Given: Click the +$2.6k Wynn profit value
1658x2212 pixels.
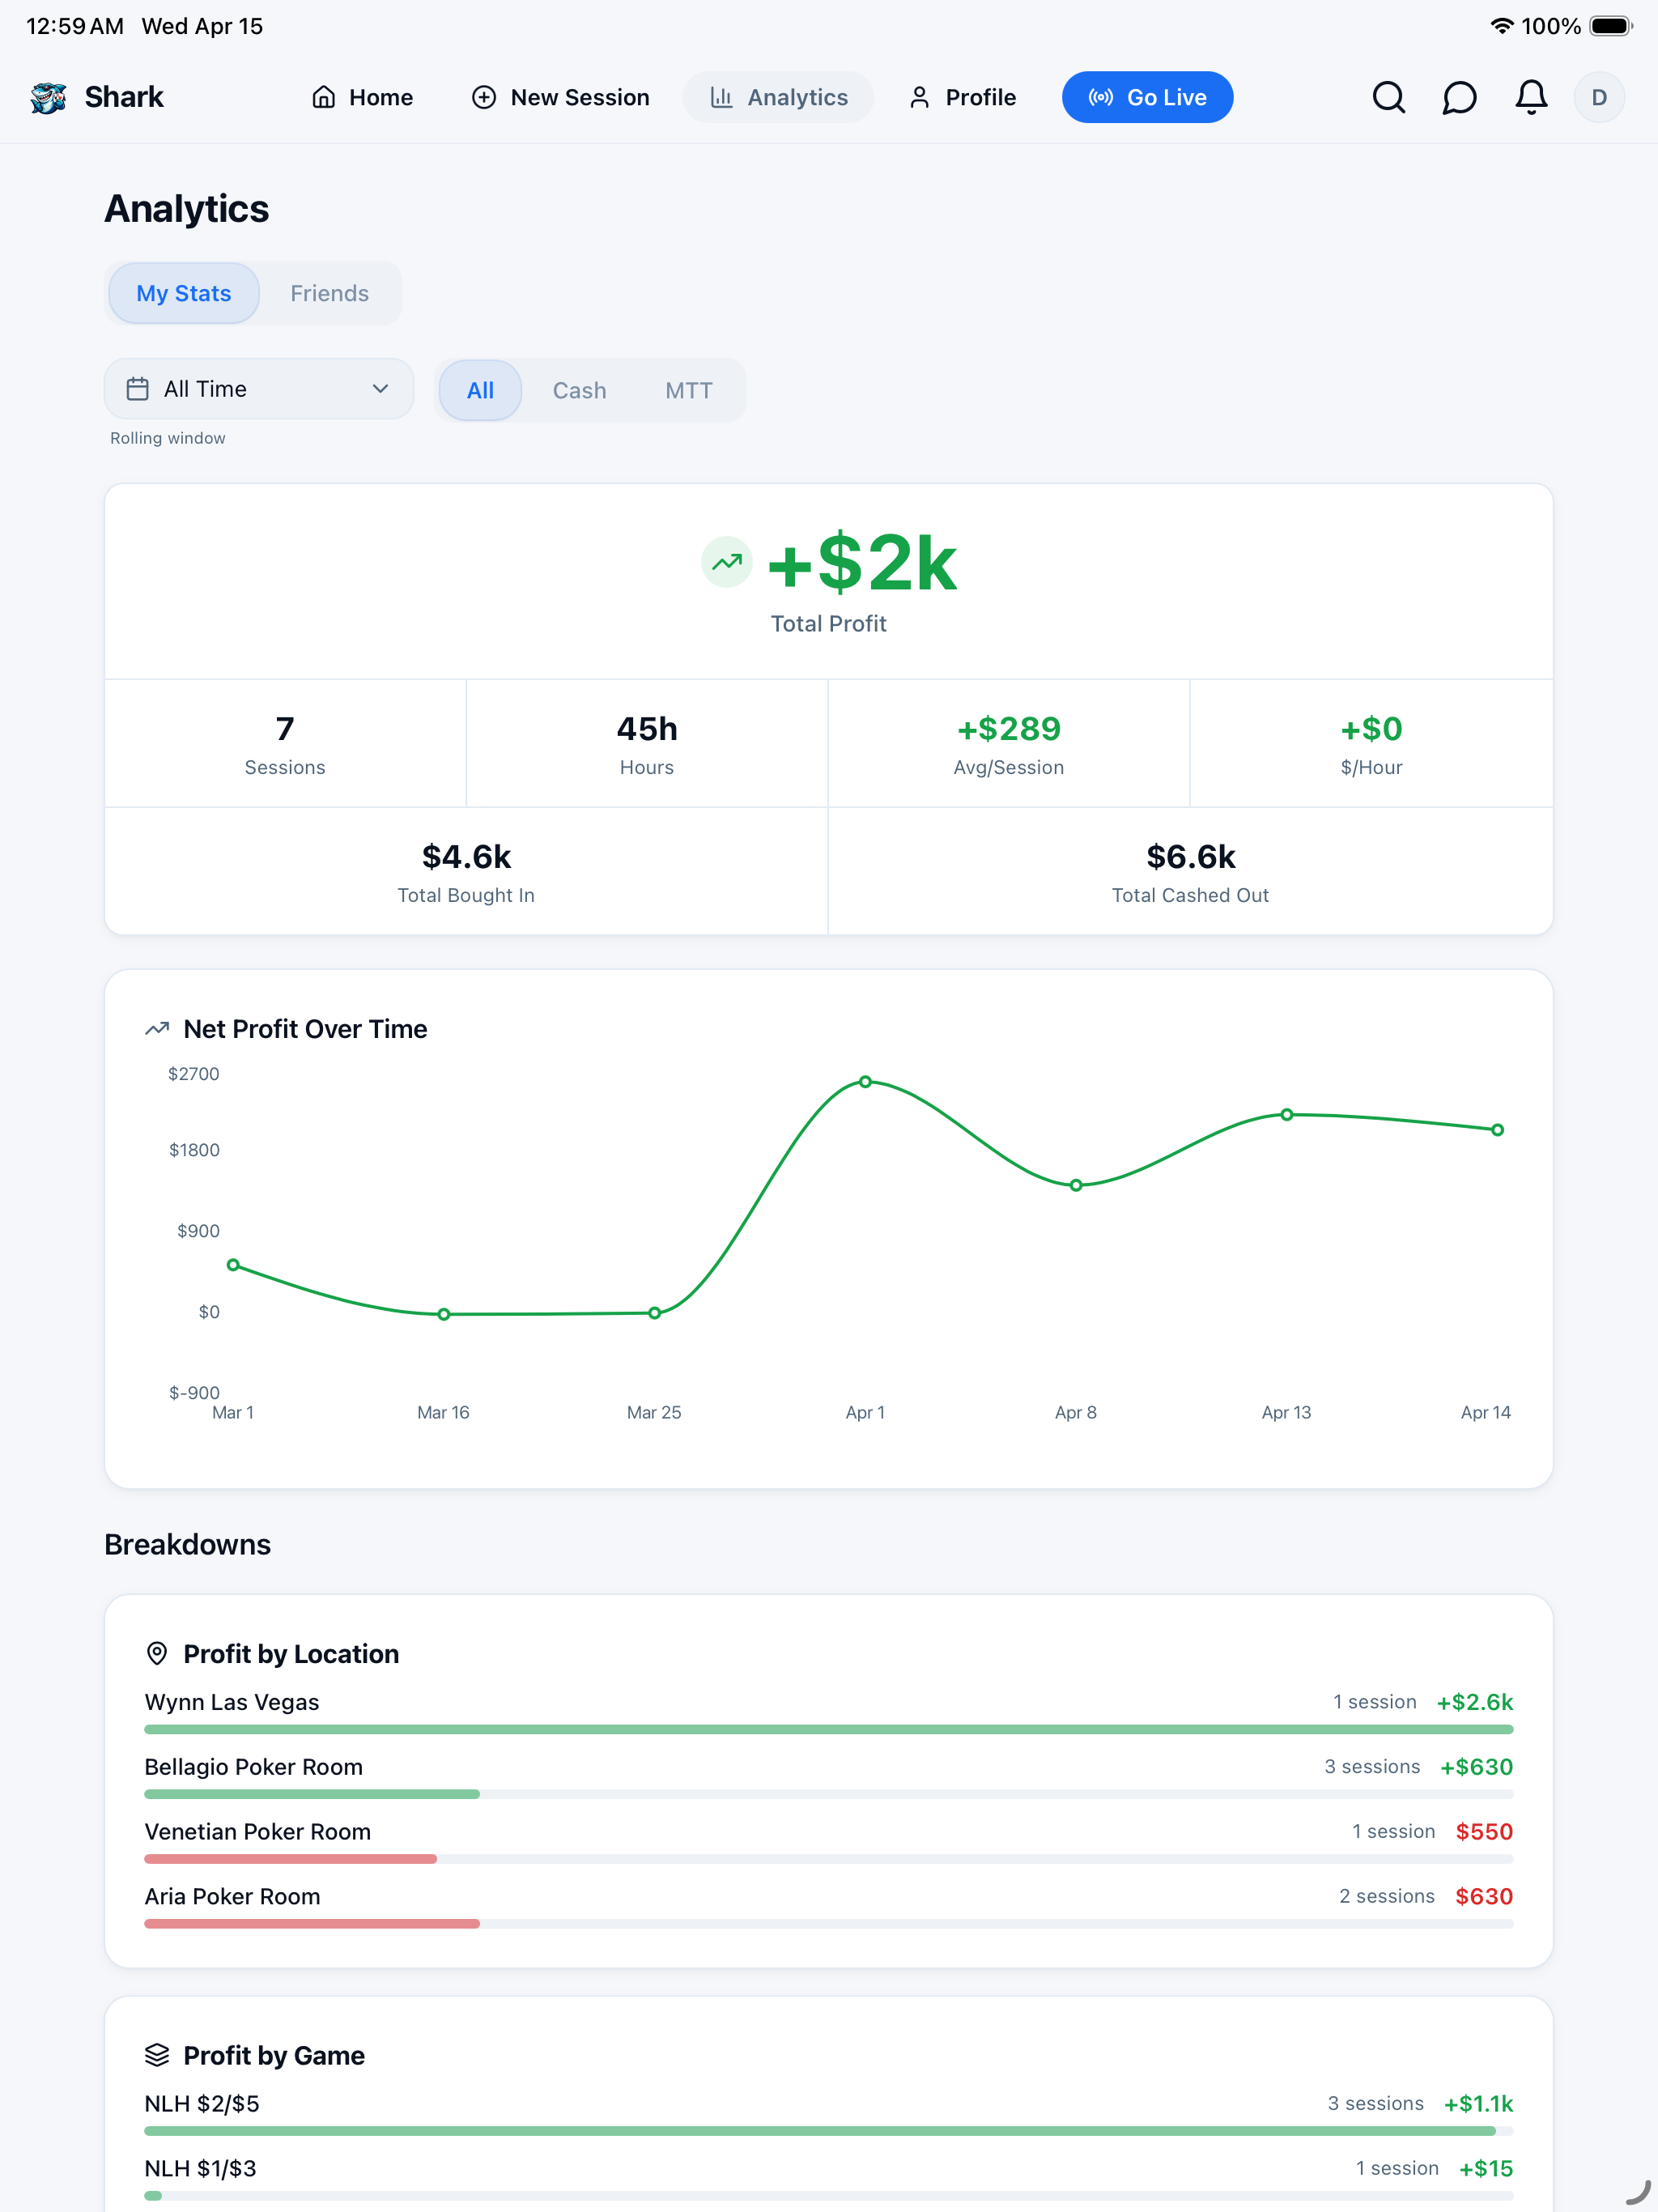Looking at the screenshot, I should click(1475, 1702).
